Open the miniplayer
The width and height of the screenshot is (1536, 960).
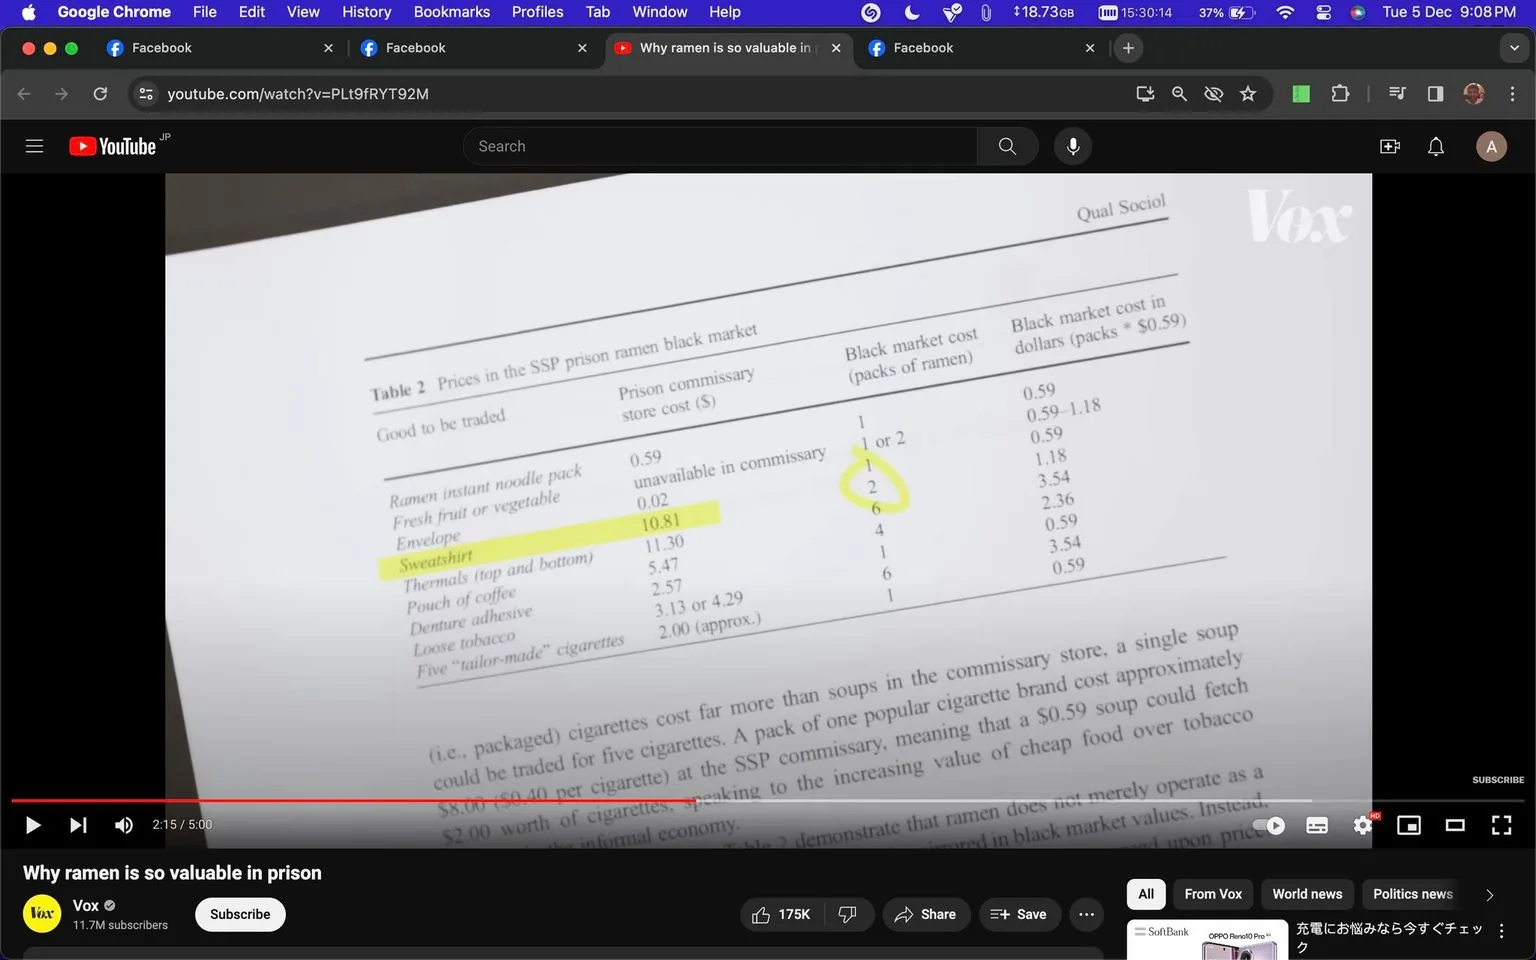pyautogui.click(x=1409, y=825)
